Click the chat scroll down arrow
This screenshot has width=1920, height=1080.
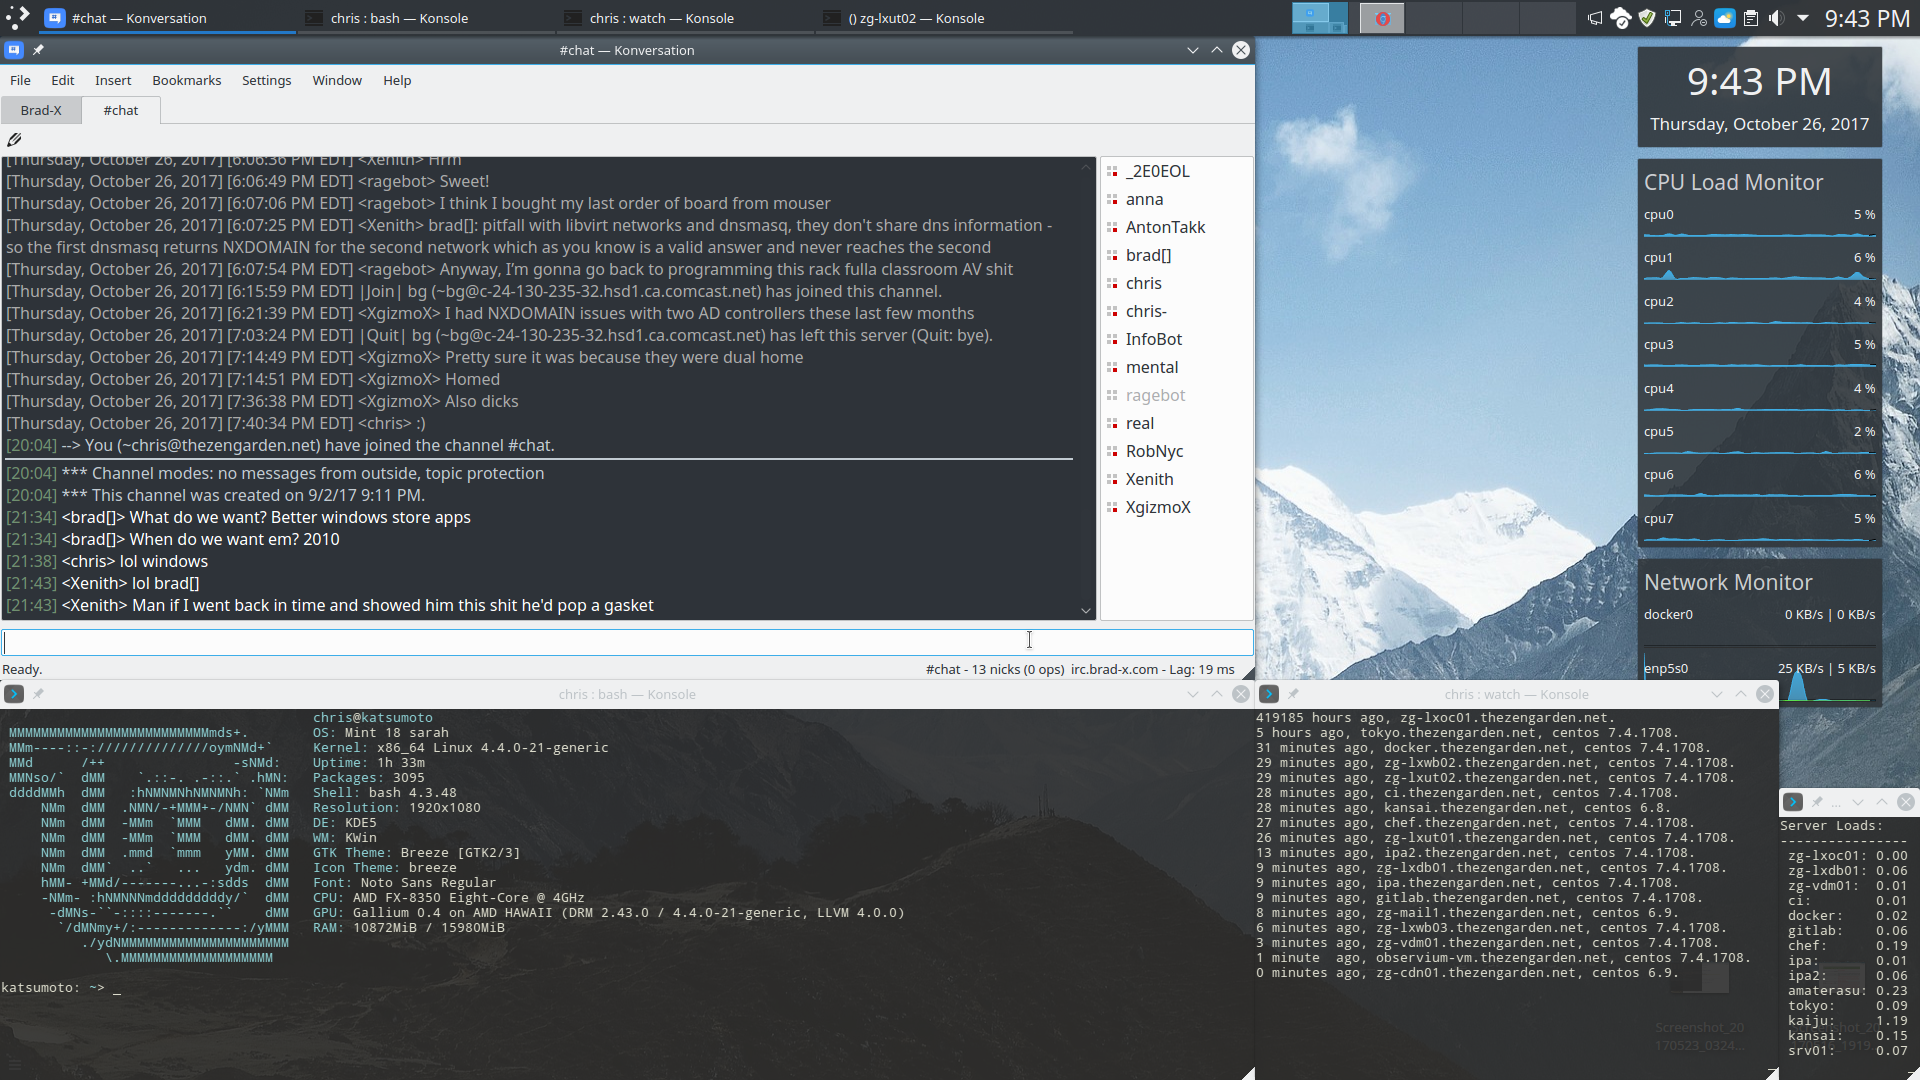(x=1086, y=610)
